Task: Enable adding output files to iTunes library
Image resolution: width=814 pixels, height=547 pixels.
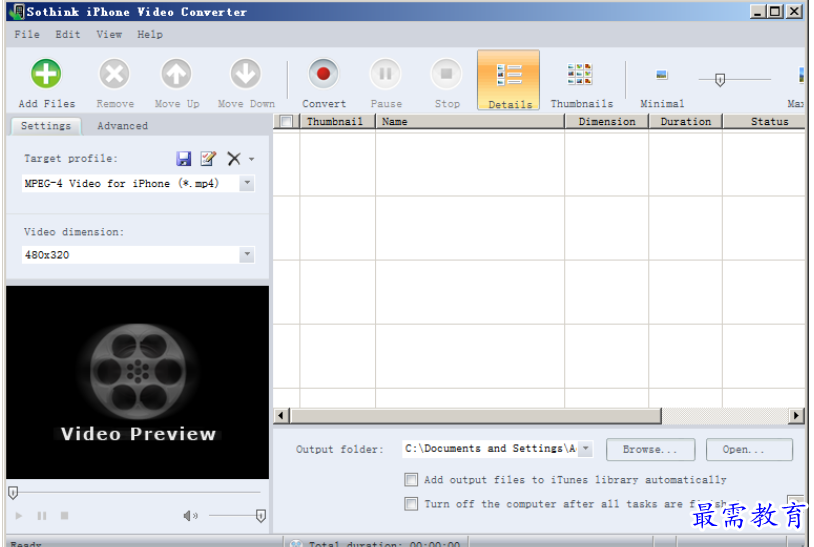Action: 411,480
